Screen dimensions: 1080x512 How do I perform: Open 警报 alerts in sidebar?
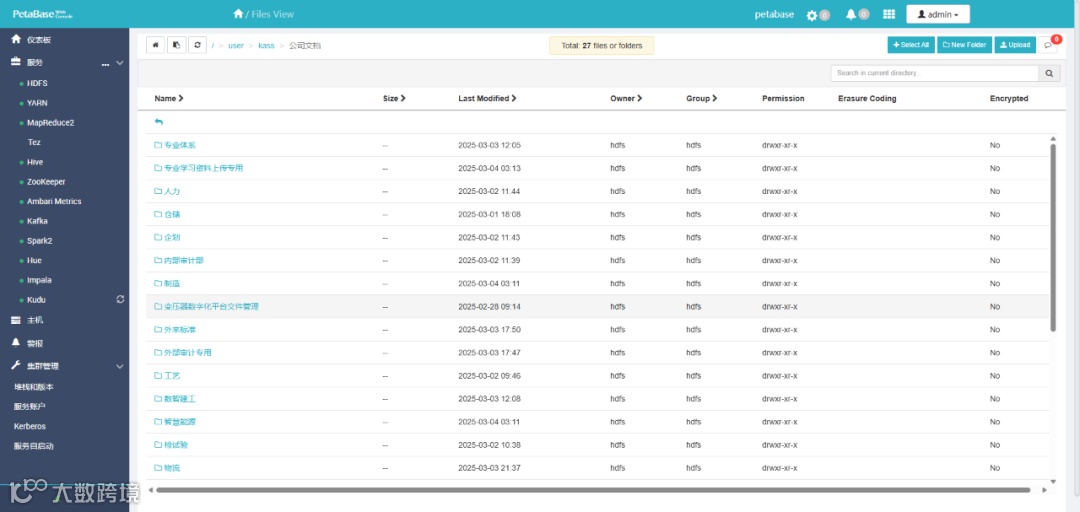(35, 343)
